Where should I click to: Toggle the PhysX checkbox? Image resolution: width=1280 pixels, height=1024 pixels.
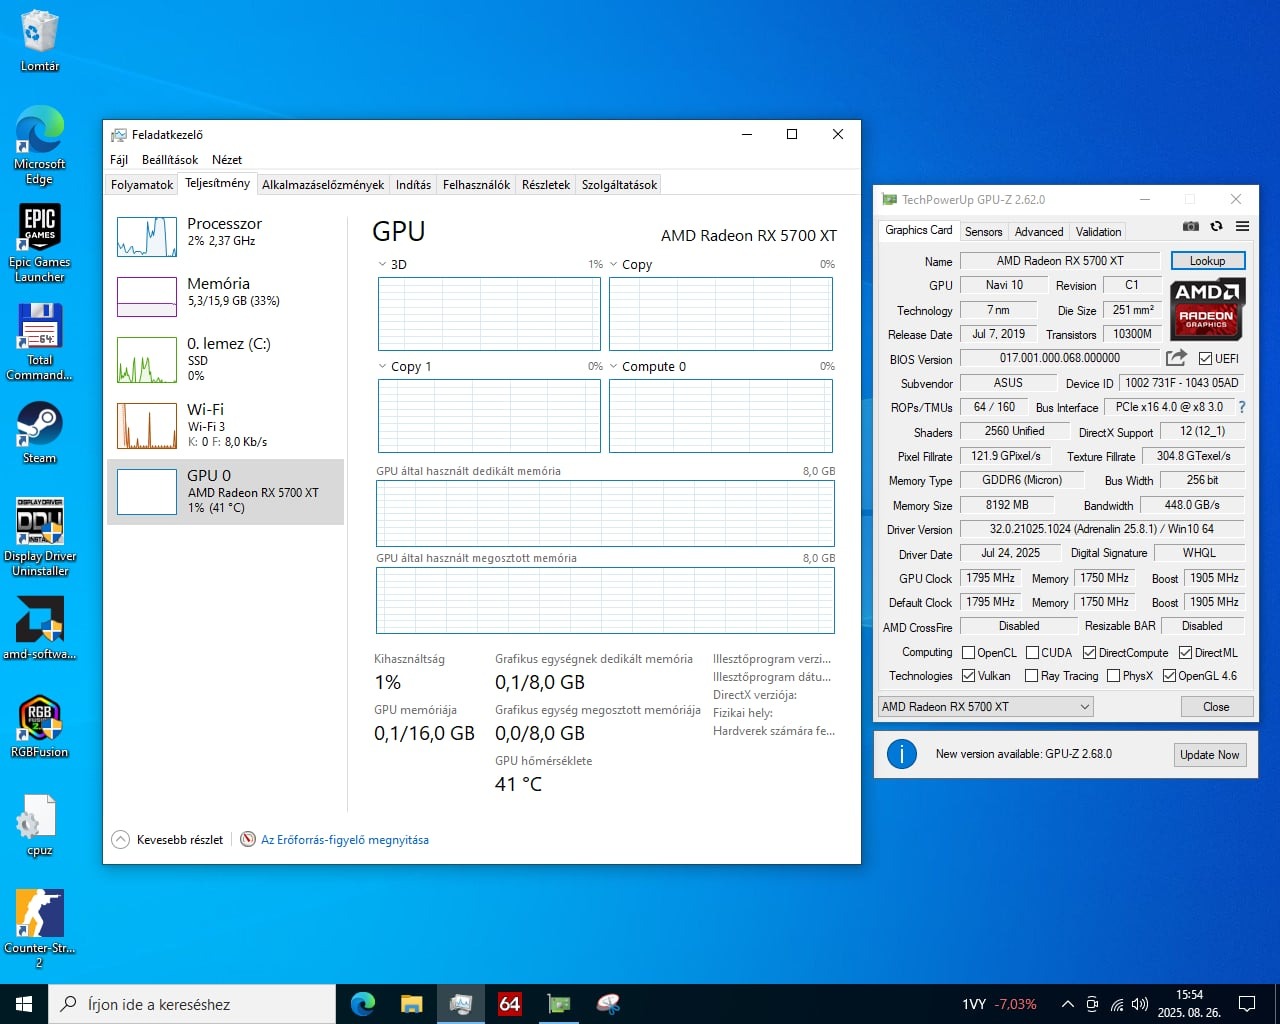pyautogui.click(x=1113, y=676)
